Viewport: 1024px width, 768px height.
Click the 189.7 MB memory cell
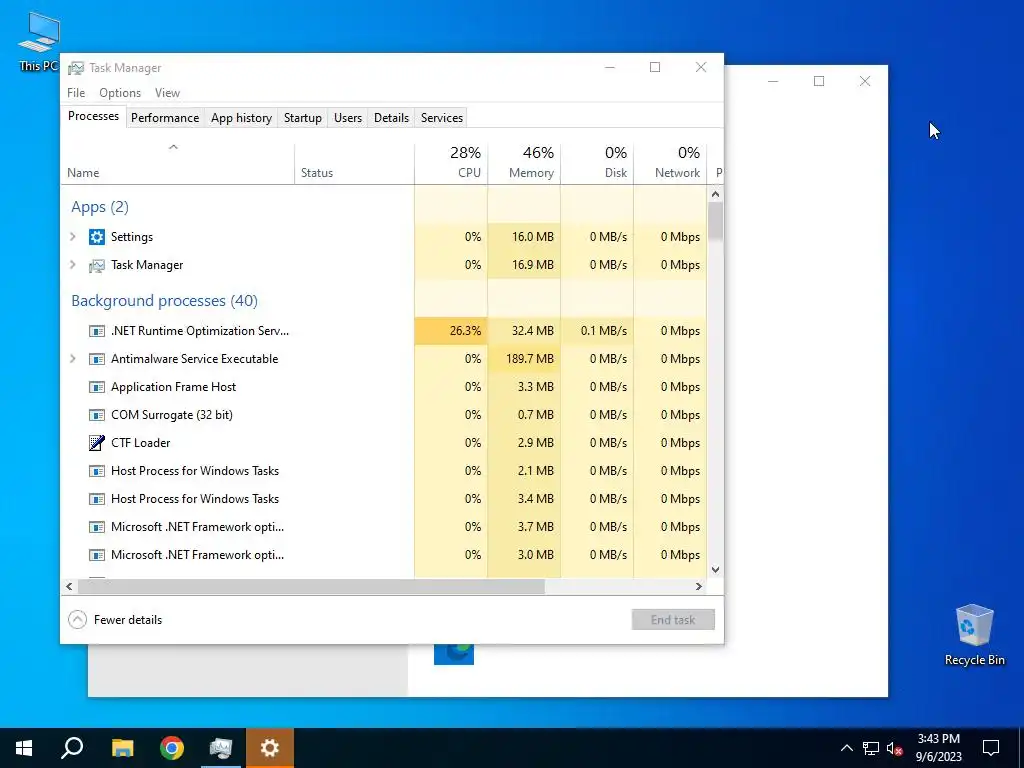[x=524, y=359]
